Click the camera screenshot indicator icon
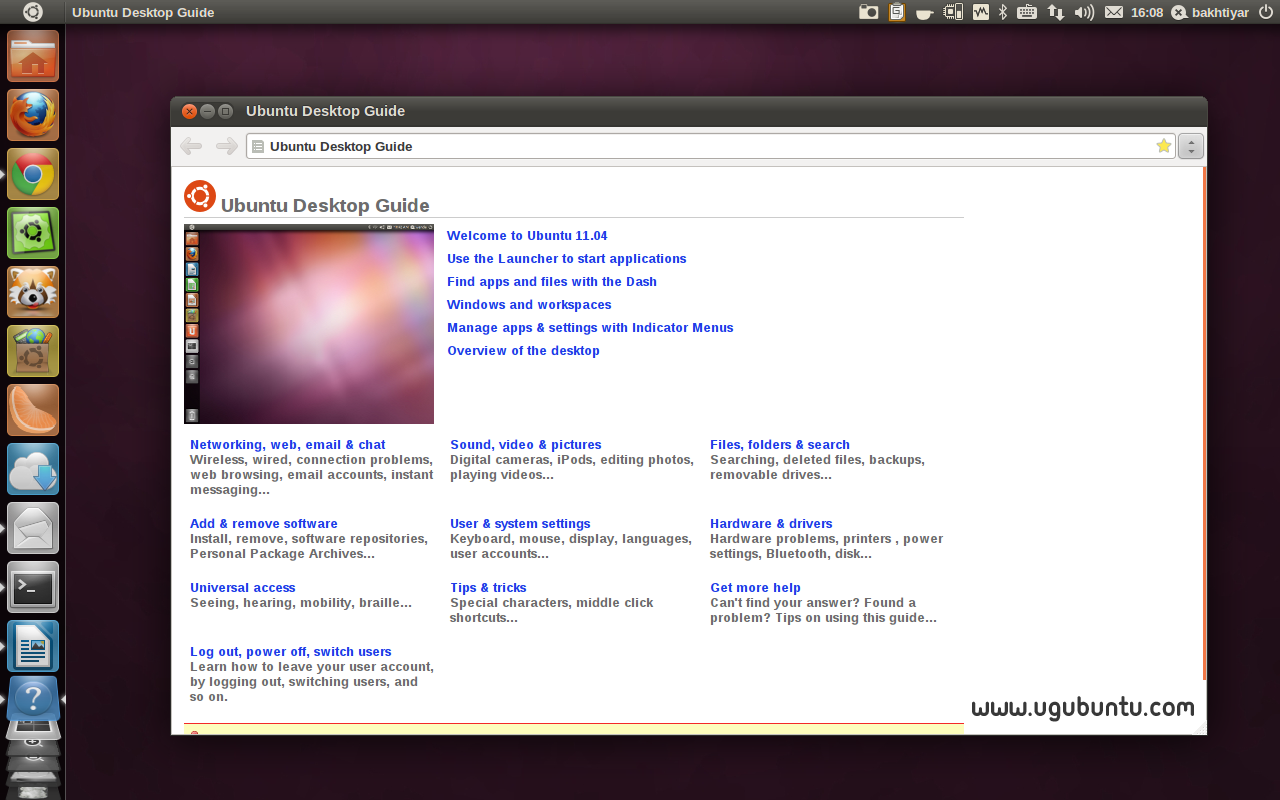Viewport: 1280px width, 800px height. point(869,12)
